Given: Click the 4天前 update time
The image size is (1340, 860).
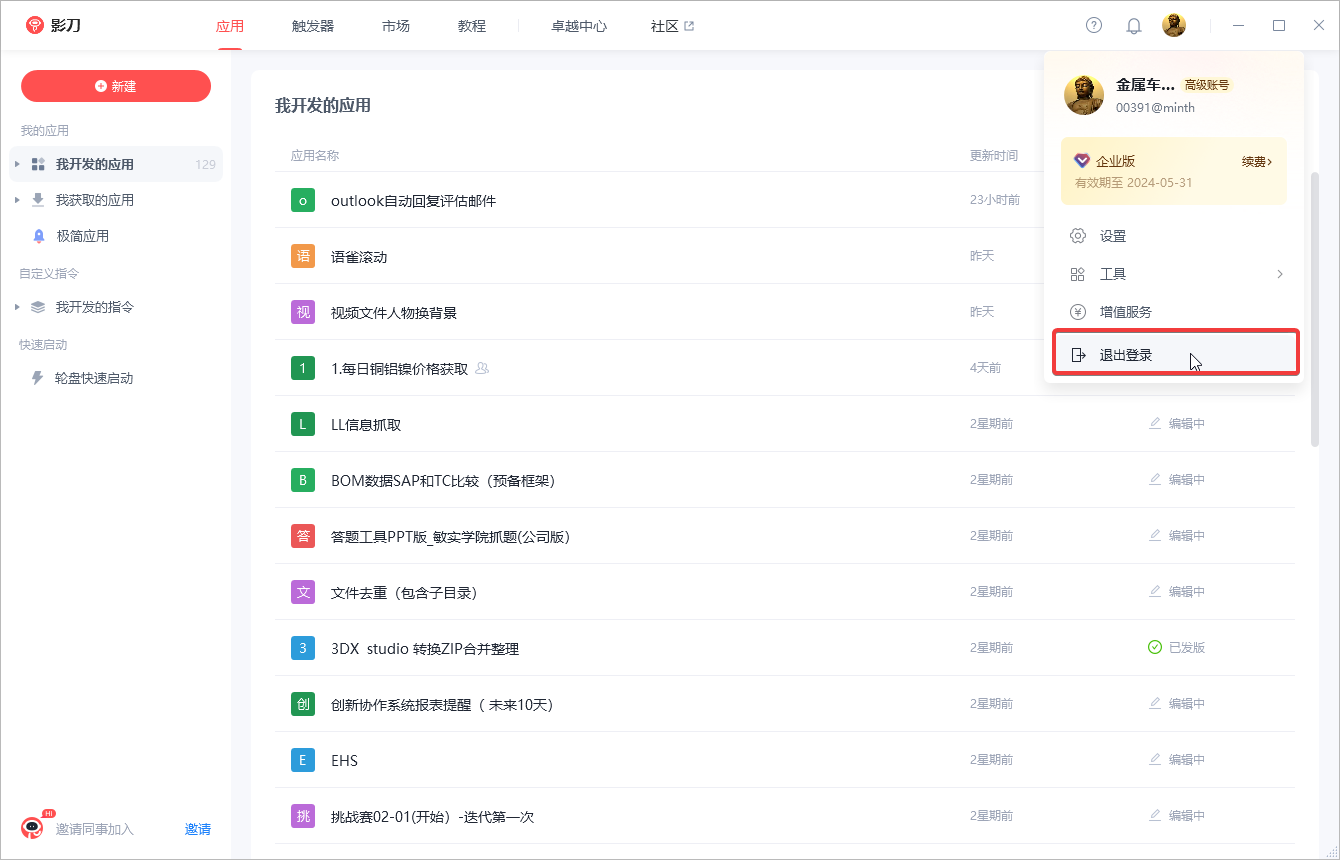Looking at the screenshot, I should [x=985, y=368].
